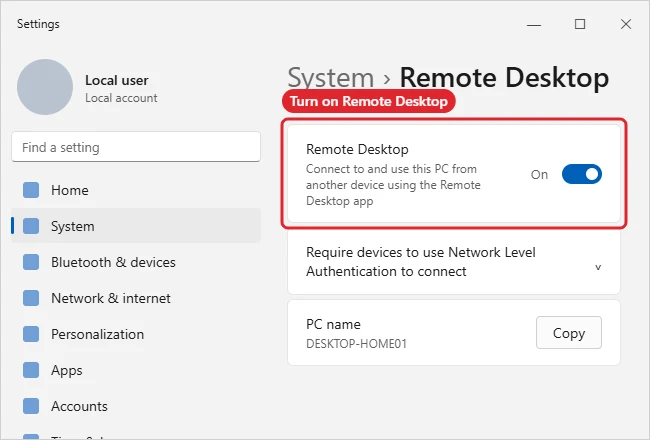Focus the Find a setting search box
The width and height of the screenshot is (650, 440).
click(136, 147)
